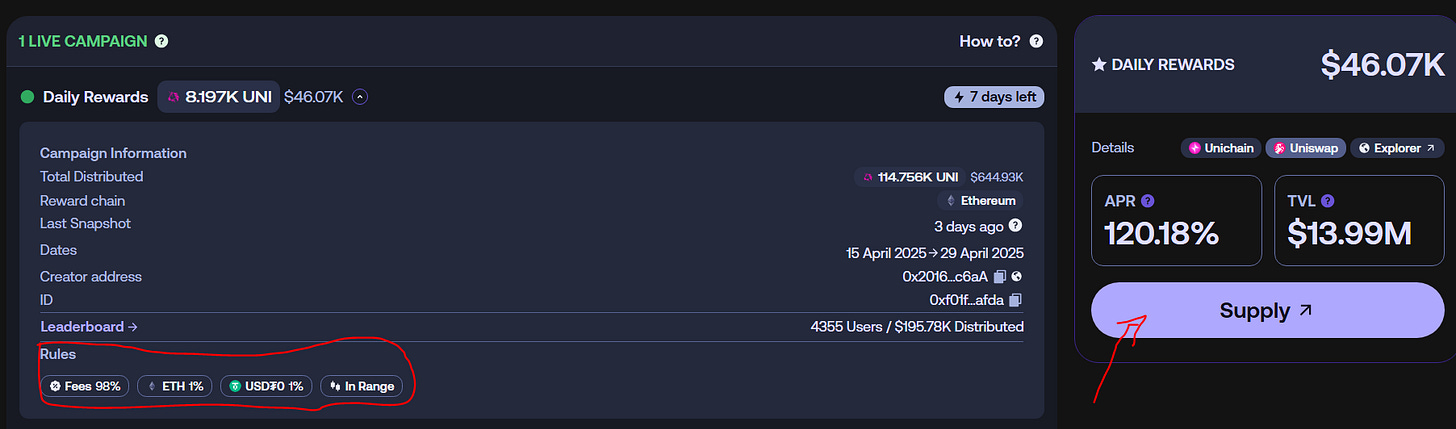Image resolution: width=1456 pixels, height=429 pixels.
Task: Show TVL info tooltip icon
Action: point(1328,200)
